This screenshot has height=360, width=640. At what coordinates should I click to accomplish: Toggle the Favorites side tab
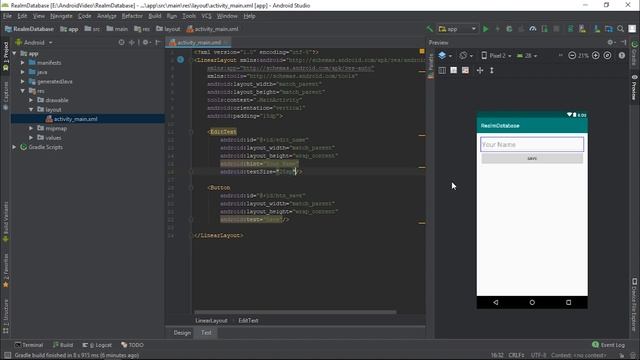(6, 270)
